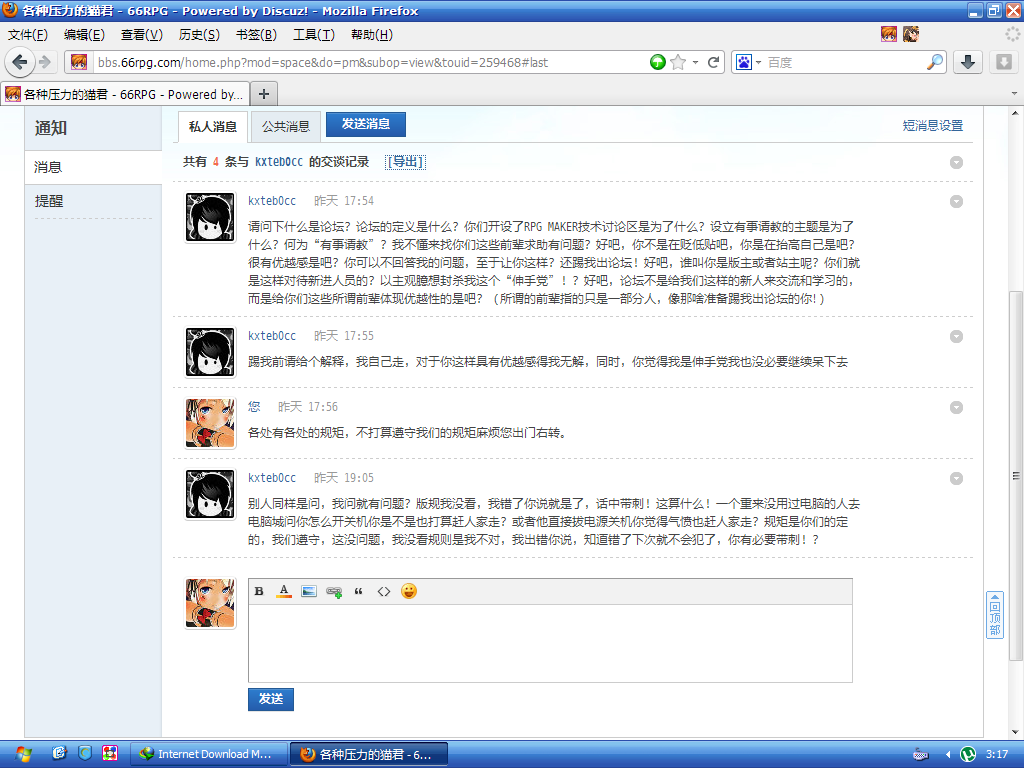Image resolution: width=1024 pixels, height=768 pixels.
Task: Click the [导出] export link
Action: pos(406,162)
